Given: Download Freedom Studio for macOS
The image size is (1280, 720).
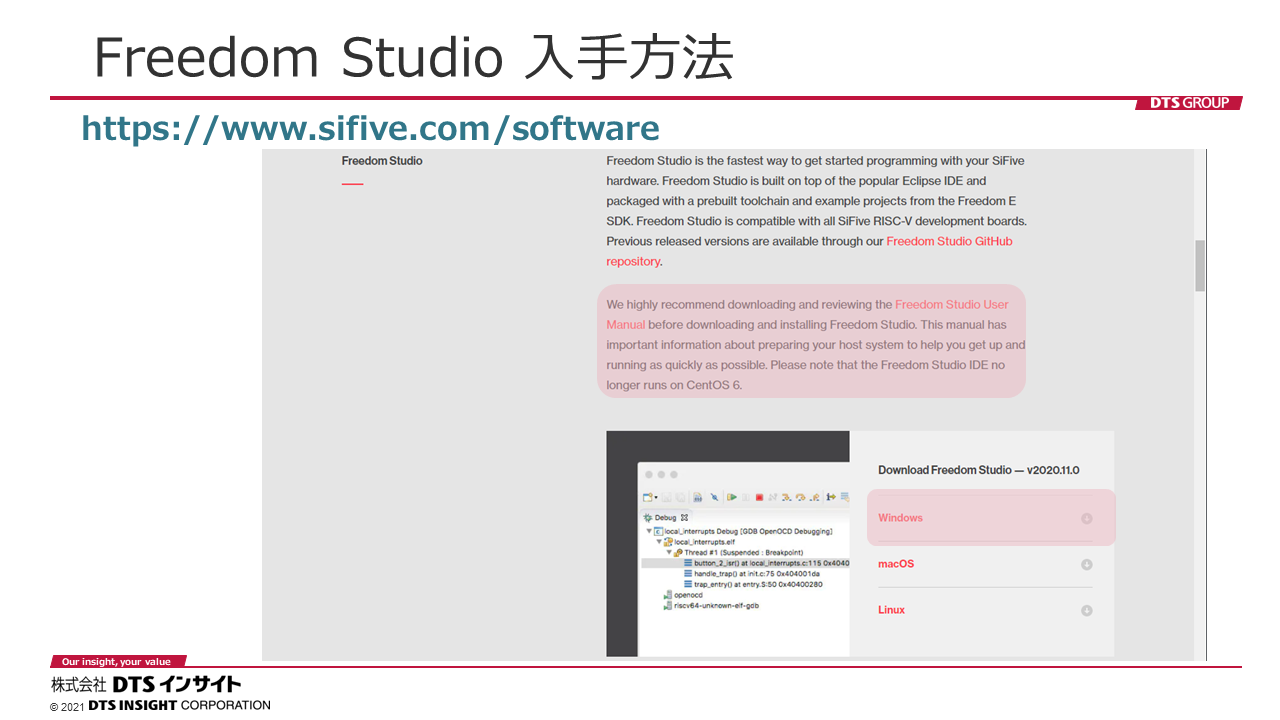Looking at the screenshot, I should (985, 564).
